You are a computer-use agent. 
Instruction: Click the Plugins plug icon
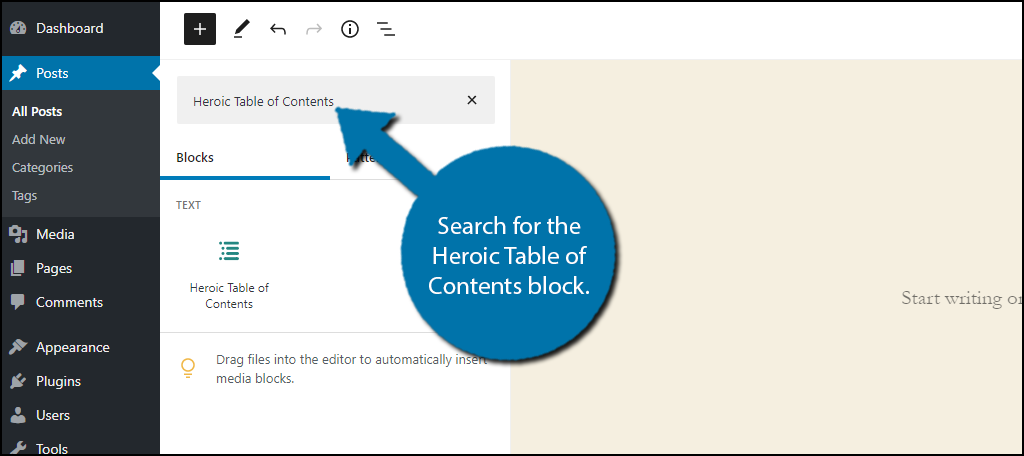click(18, 381)
